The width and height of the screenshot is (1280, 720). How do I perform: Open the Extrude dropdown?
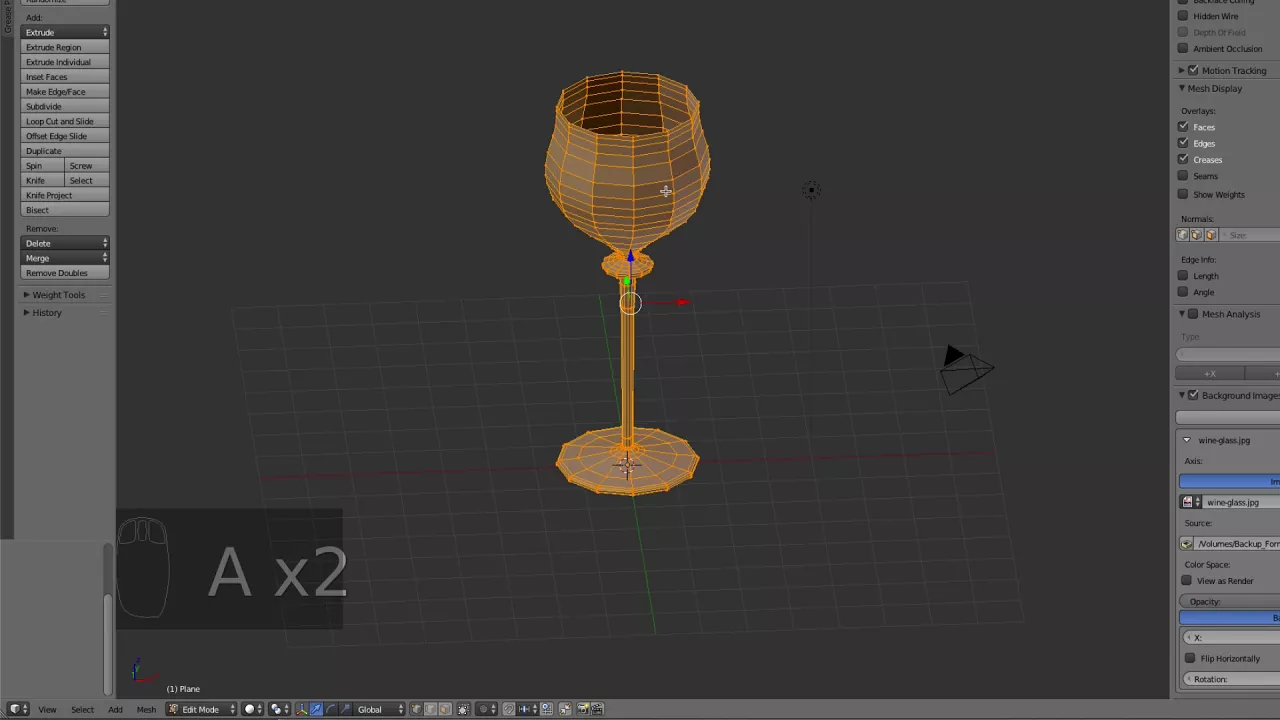tap(65, 32)
